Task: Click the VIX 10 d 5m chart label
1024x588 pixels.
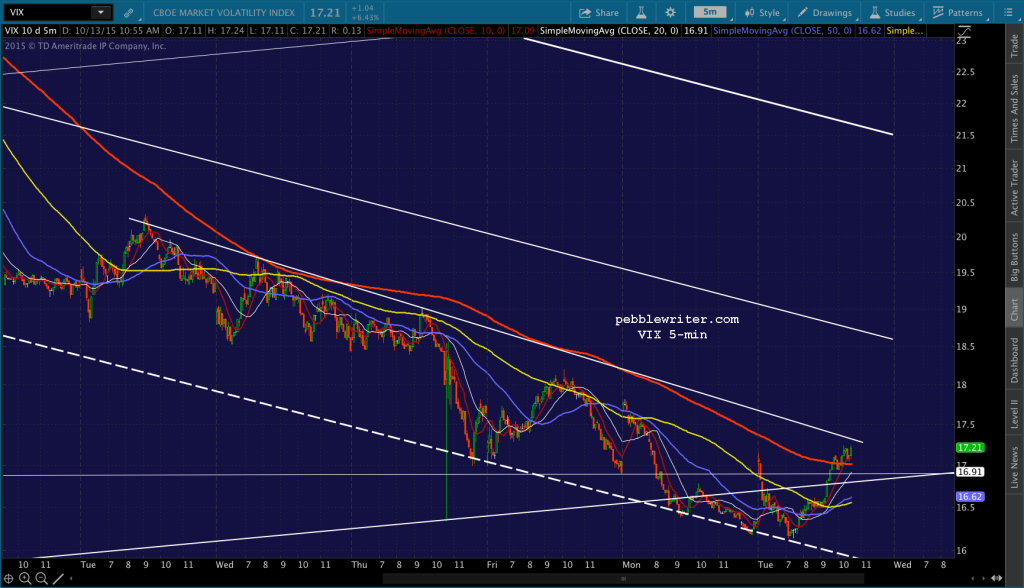Action: click(x=31, y=31)
